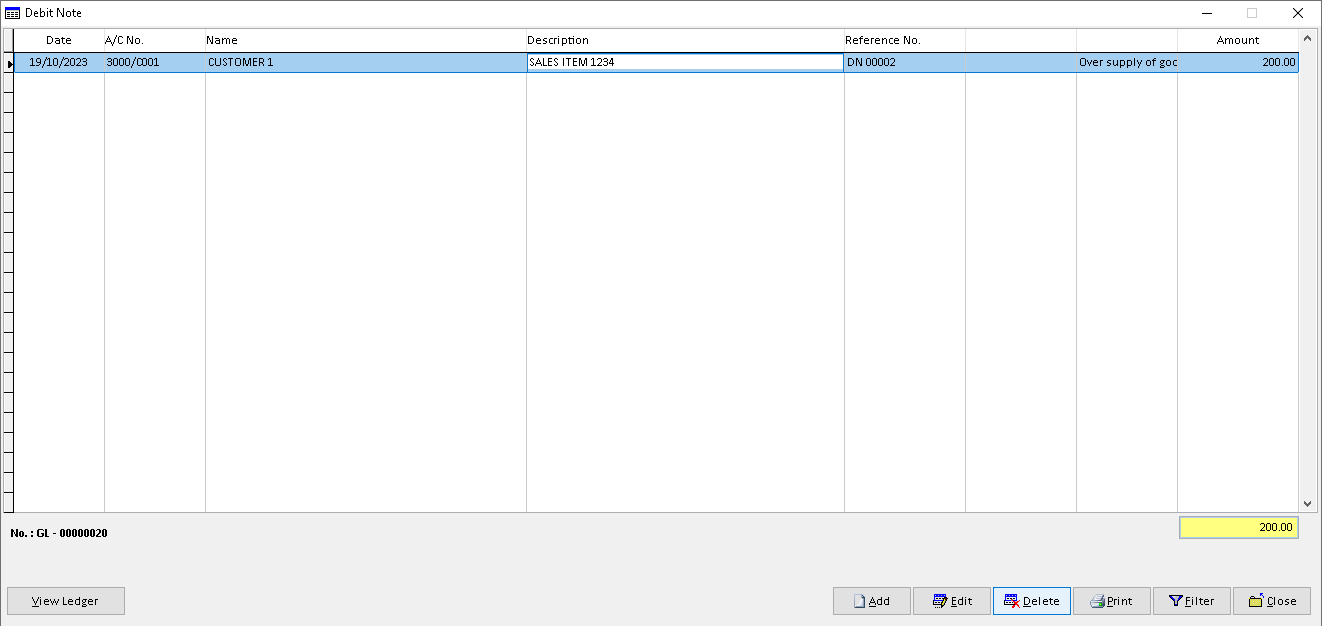Image resolution: width=1322 pixels, height=626 pixels.
Task: Open View Ledger
Action: (66, 601)
